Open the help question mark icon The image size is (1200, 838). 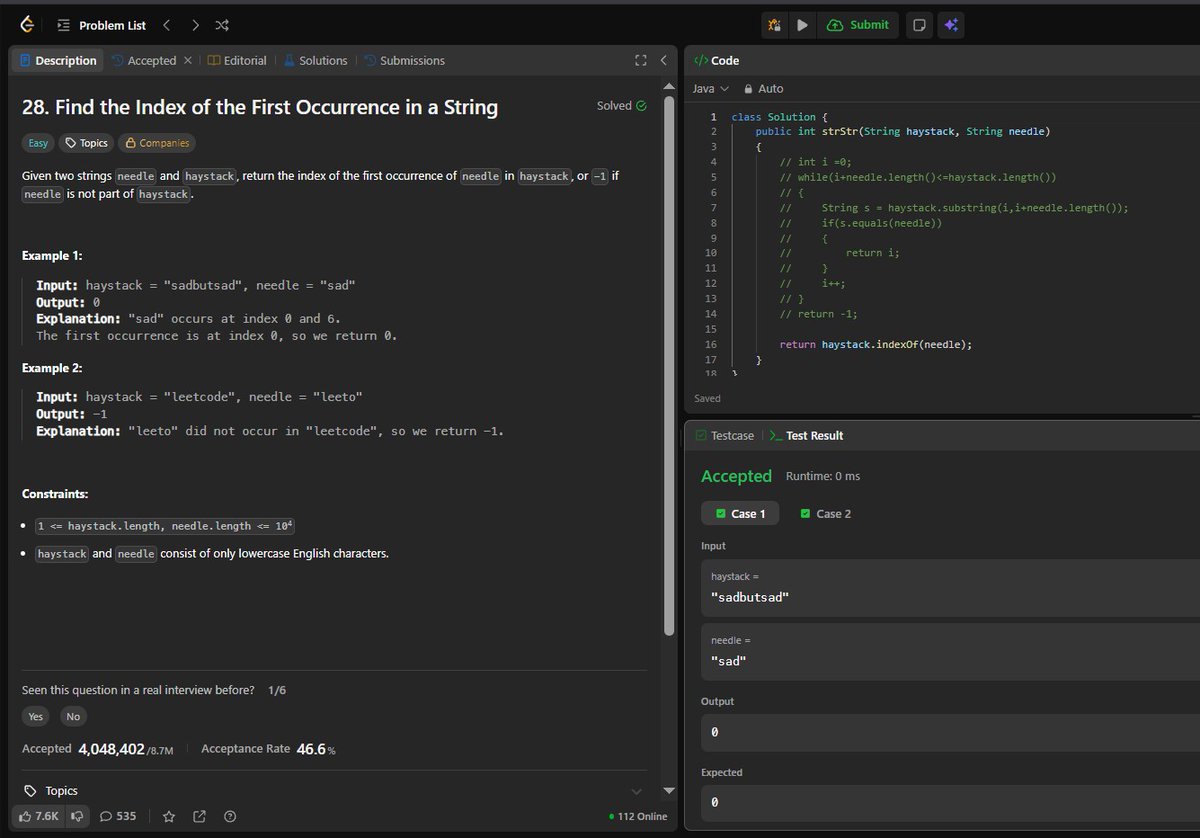[x=230, y=816]
